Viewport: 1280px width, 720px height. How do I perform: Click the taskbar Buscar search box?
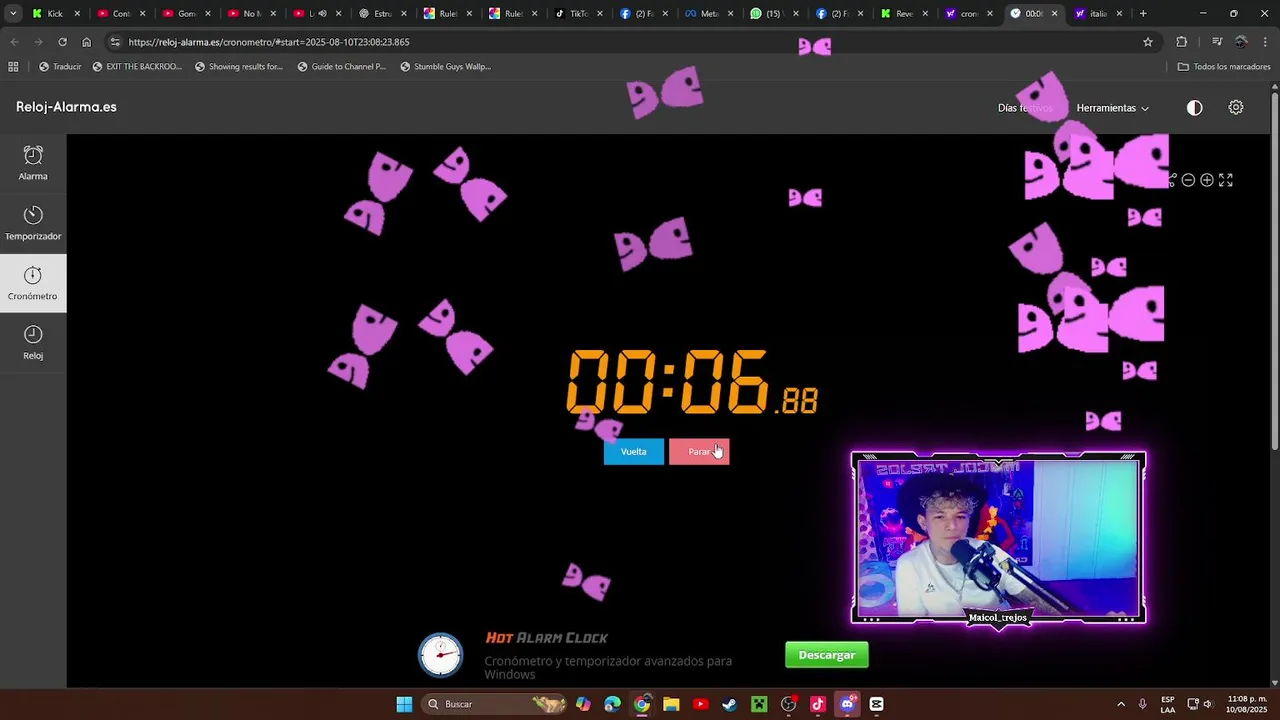tap(492, 704)
